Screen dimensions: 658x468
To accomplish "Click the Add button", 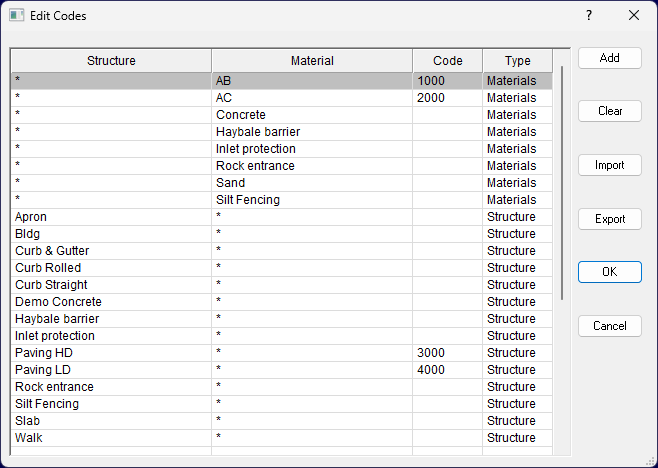I will [x=609, y=58].
